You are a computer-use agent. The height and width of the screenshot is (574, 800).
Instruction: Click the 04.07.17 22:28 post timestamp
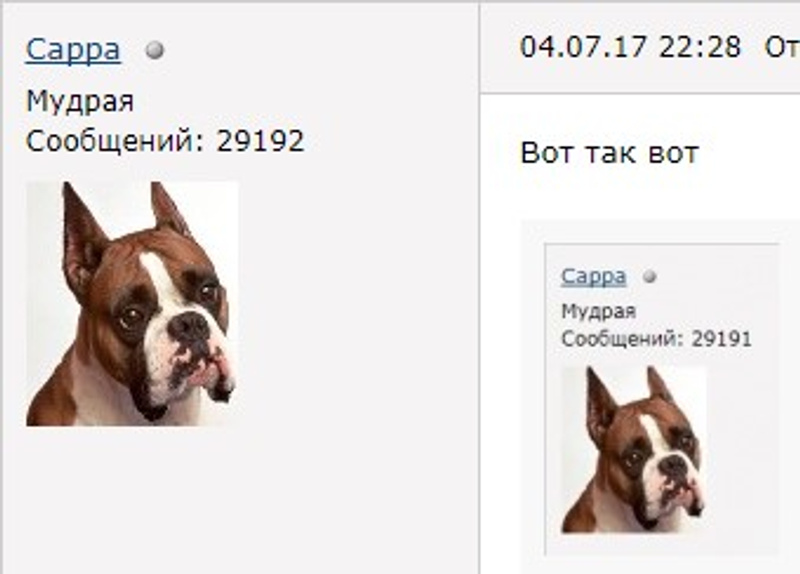coord(630,47)
